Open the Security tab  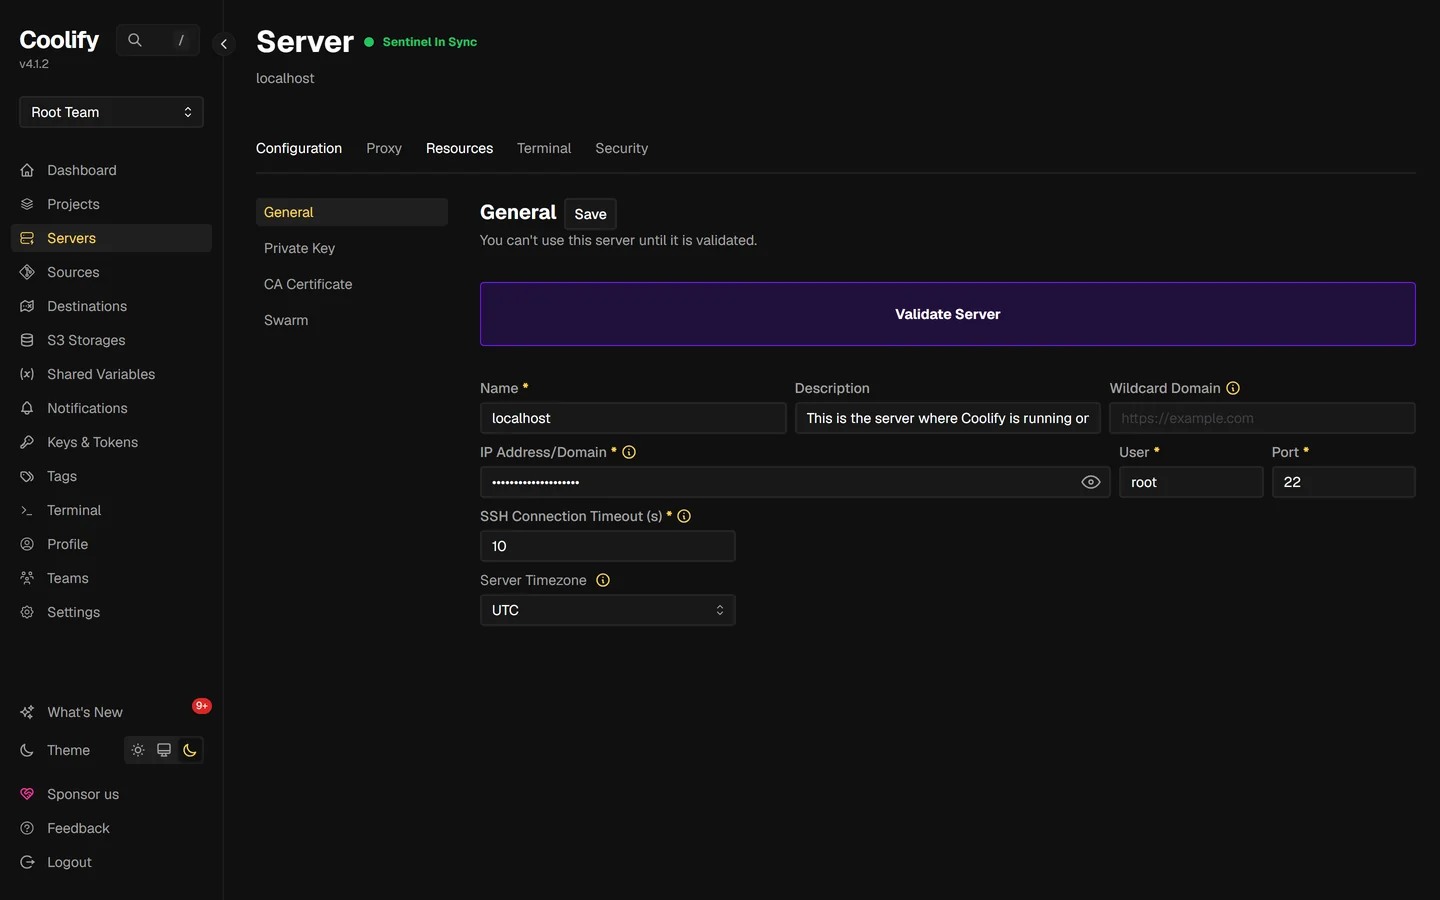tap(621, 148)
